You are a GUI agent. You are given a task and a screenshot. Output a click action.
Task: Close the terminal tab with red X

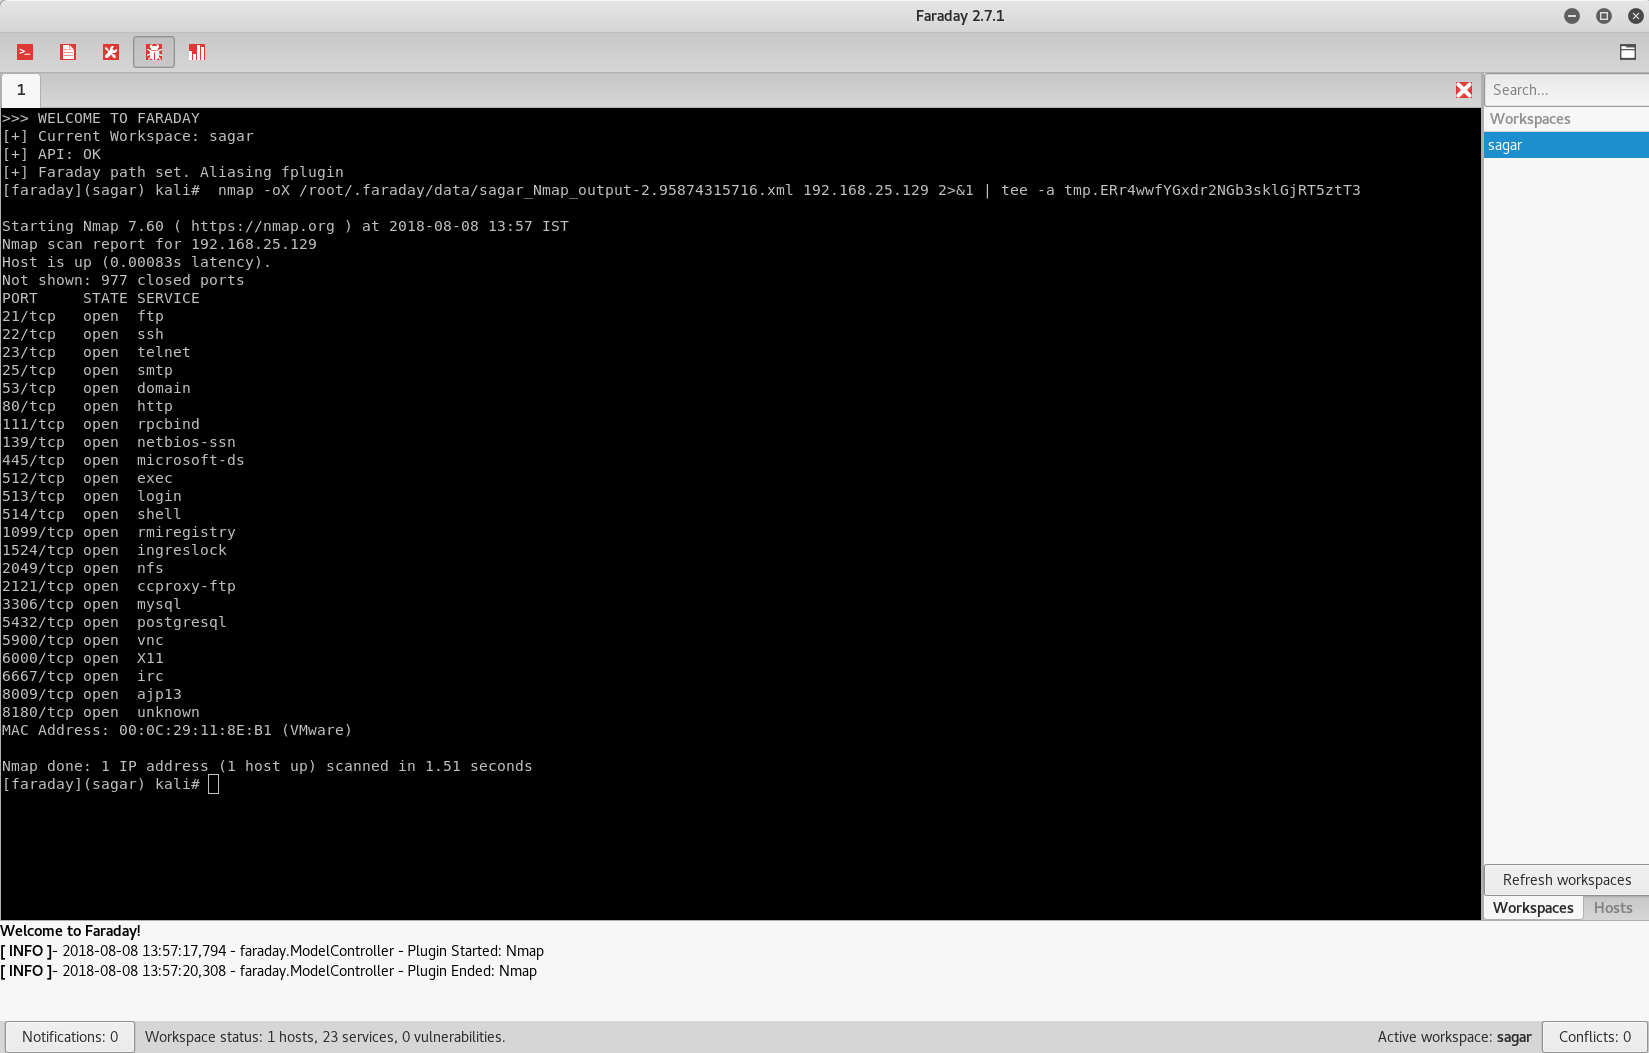(1464, 90)
